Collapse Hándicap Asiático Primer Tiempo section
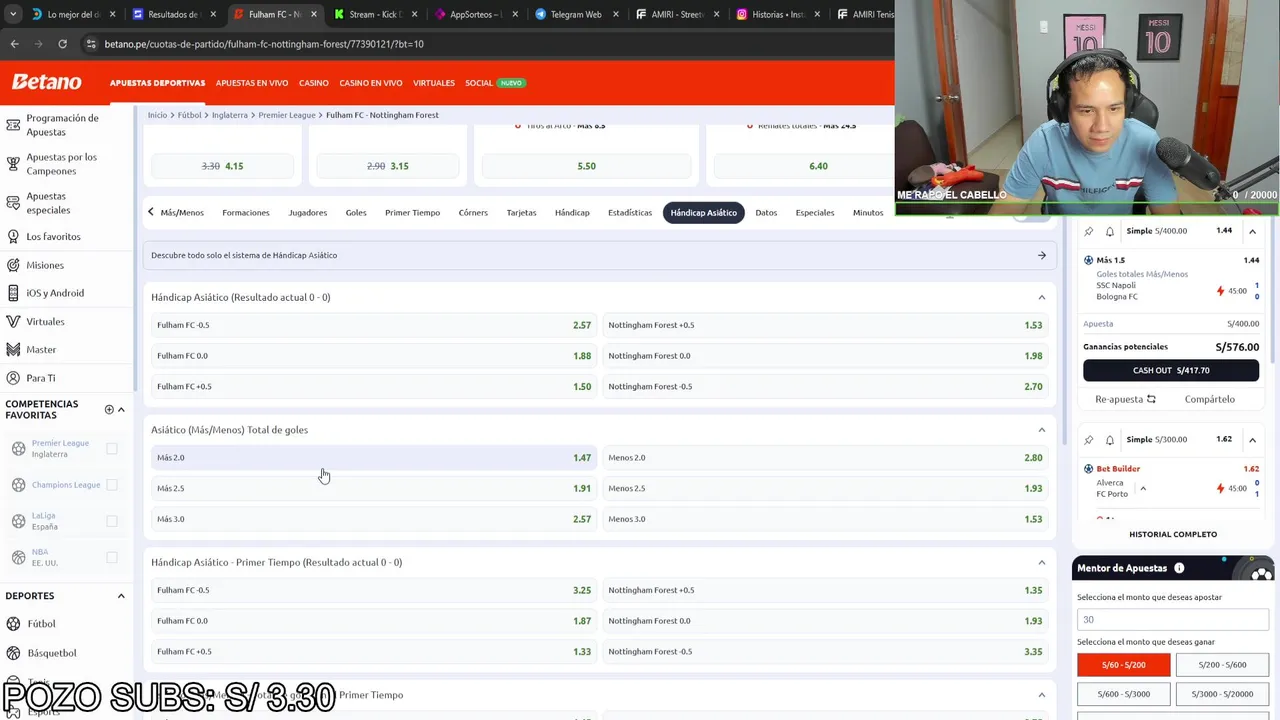Image resolution: width=1280 pixels, height=720 pixels. click(1041, 562)
